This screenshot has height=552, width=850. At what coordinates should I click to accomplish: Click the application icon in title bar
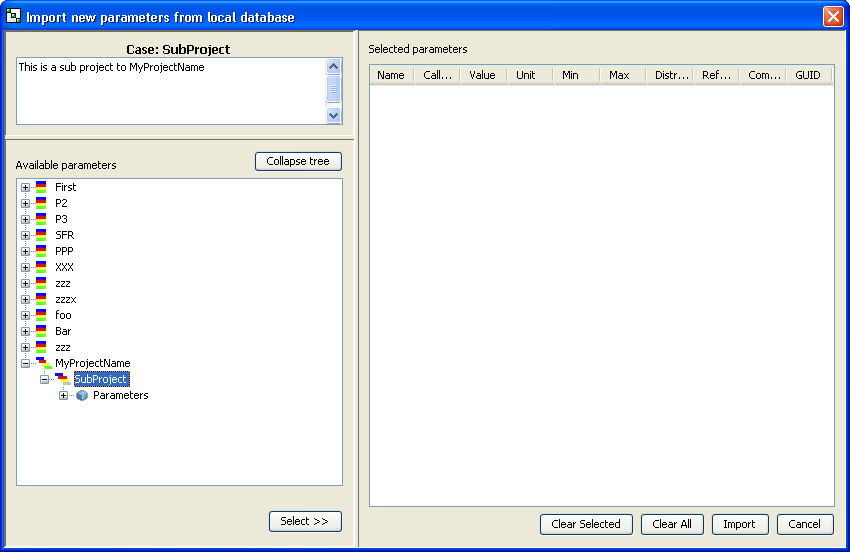(13, 16)
